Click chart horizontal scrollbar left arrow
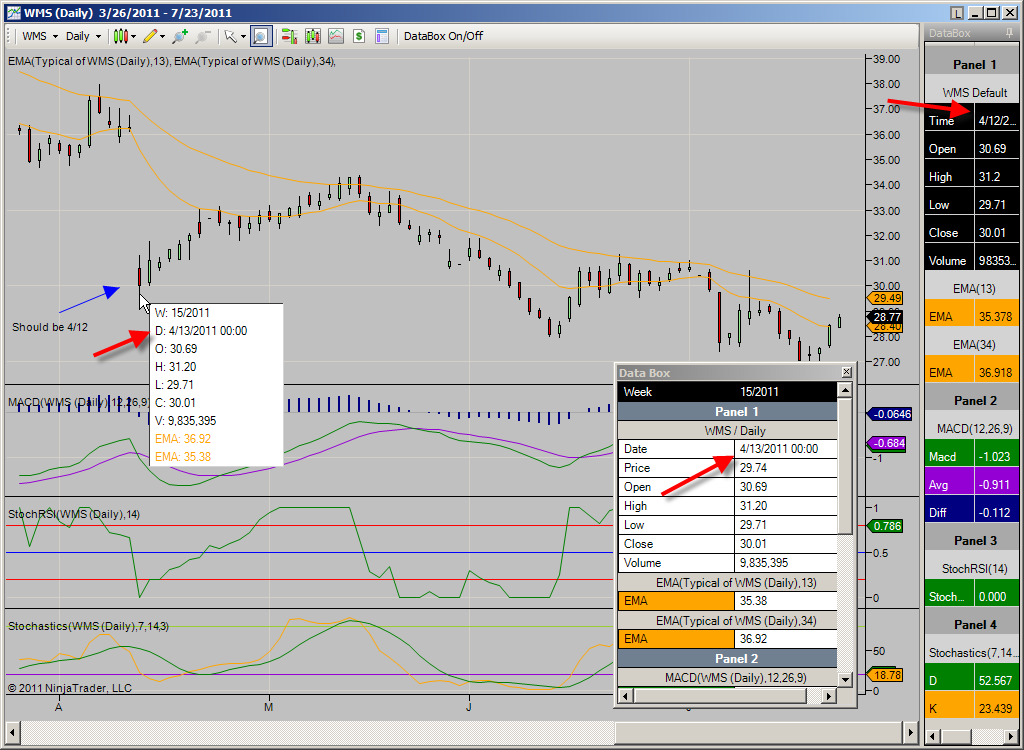The height and width of the screenshot is (750, 1024). (x=12, y=731)
